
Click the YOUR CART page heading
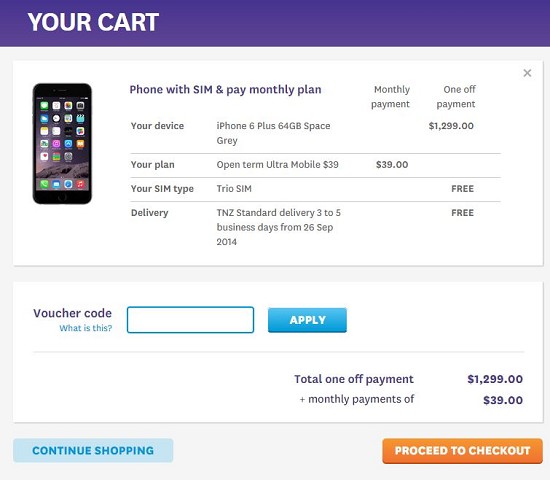[x=93, y=22]
